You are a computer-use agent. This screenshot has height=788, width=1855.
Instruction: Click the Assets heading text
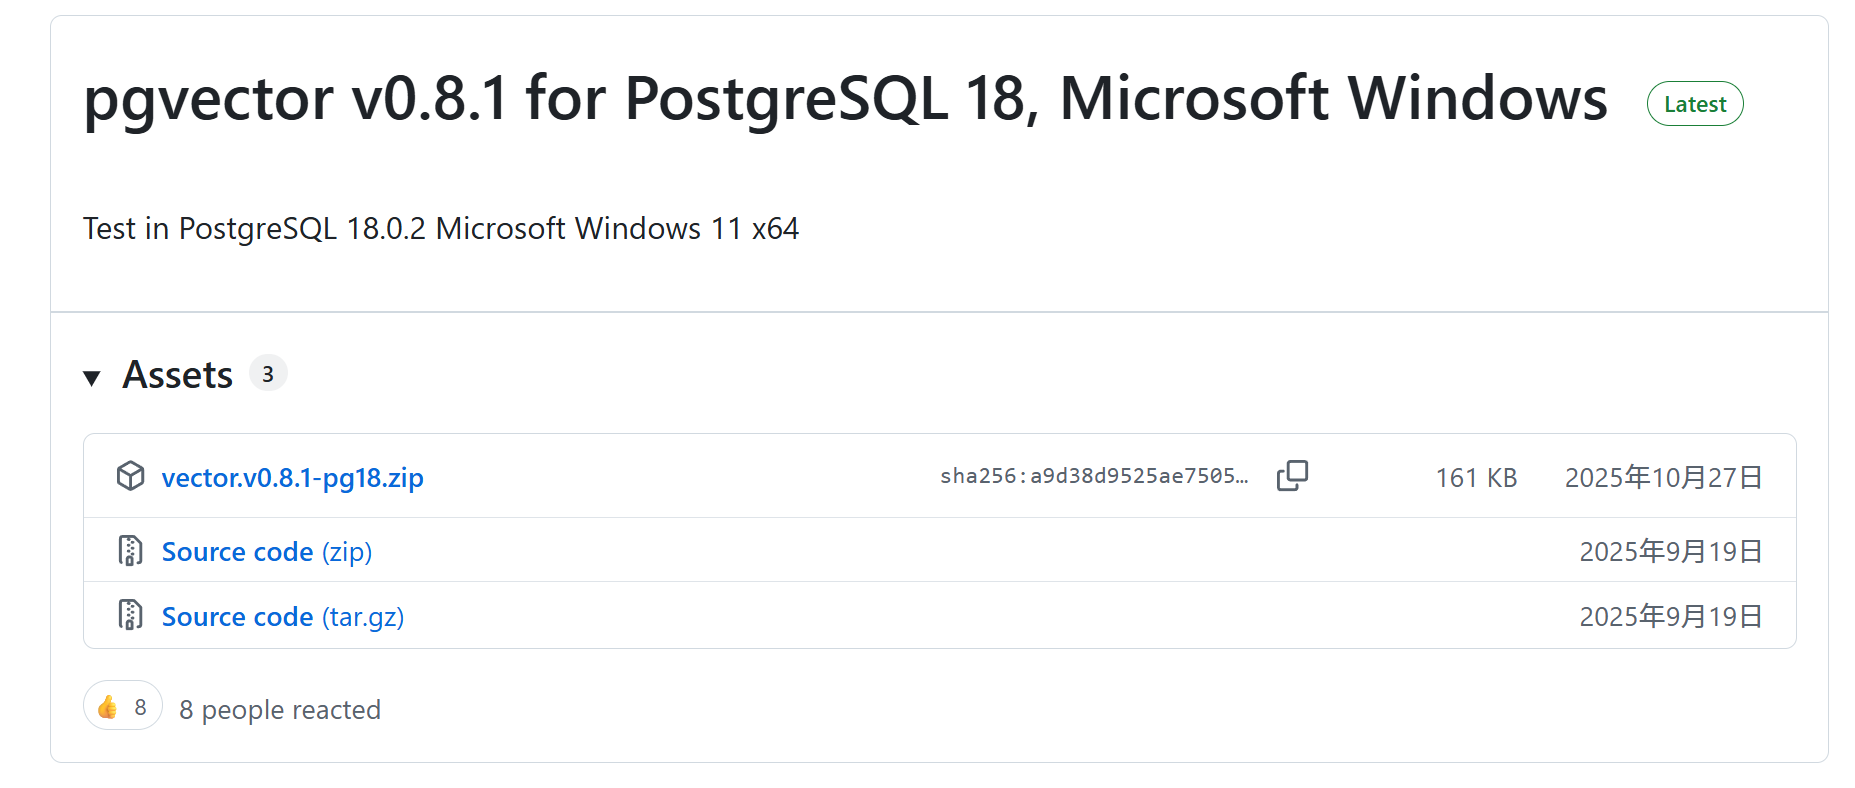[x=178, y=375]
